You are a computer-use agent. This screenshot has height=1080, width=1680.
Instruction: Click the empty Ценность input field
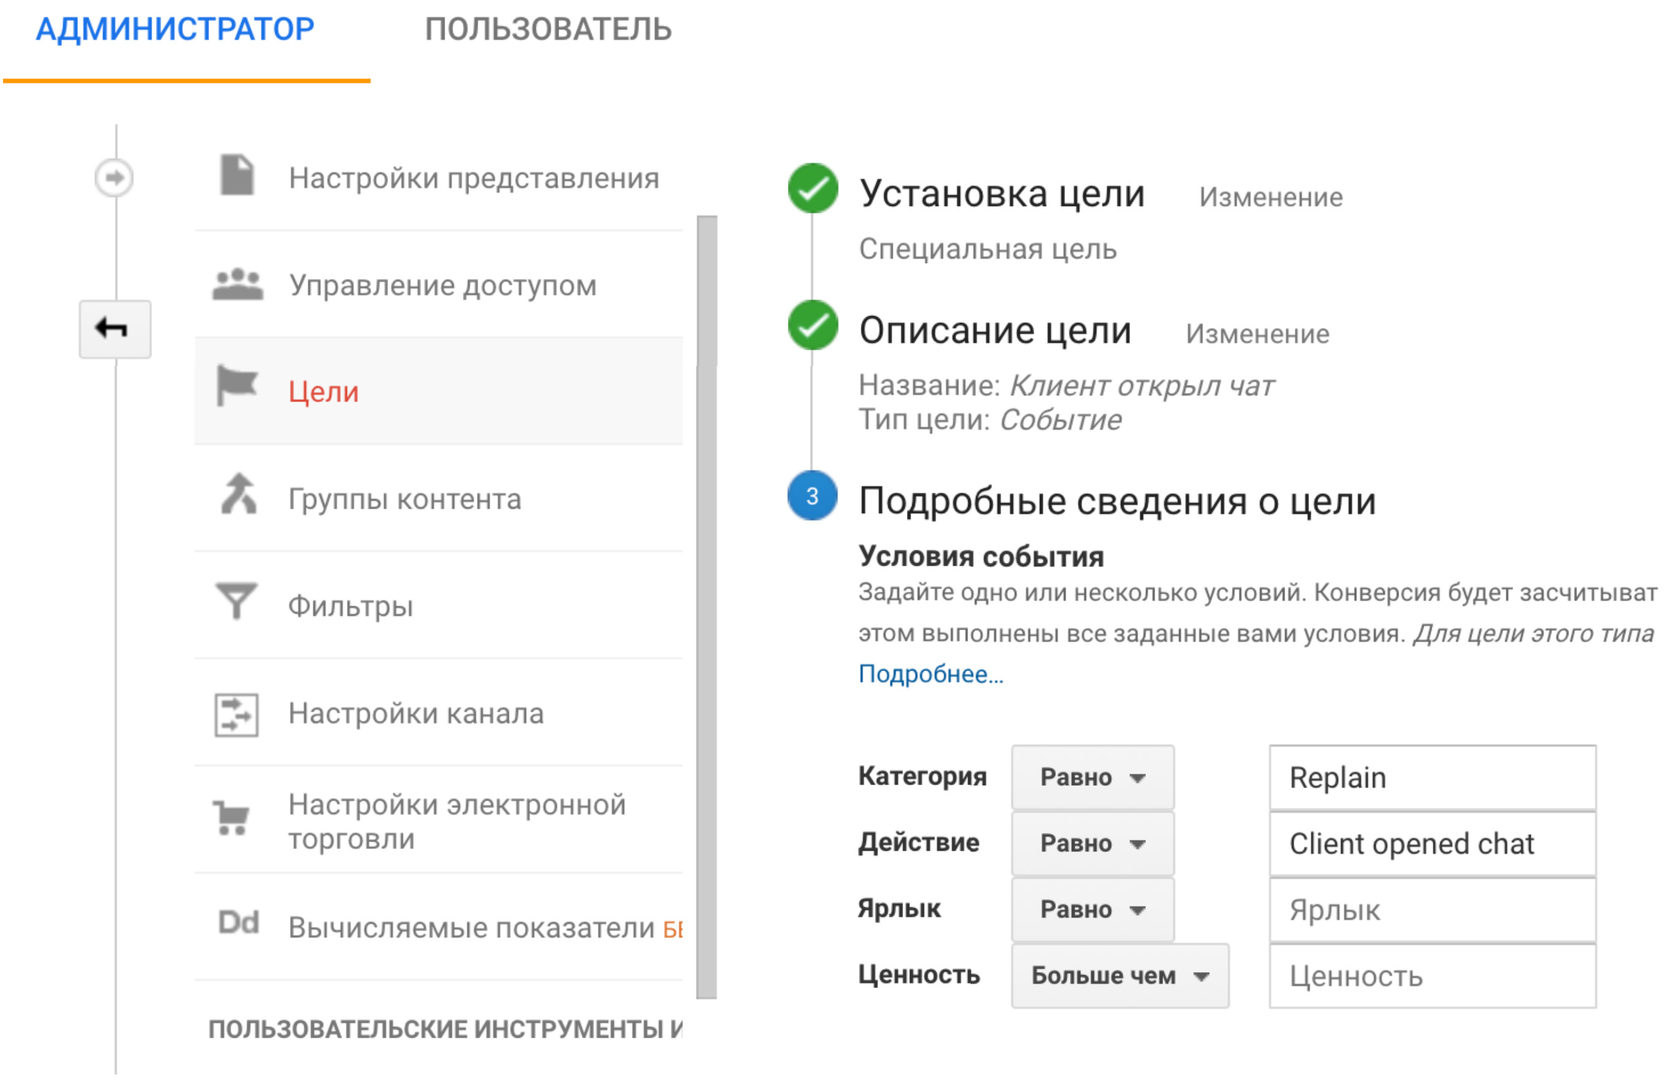[1432, 975]
